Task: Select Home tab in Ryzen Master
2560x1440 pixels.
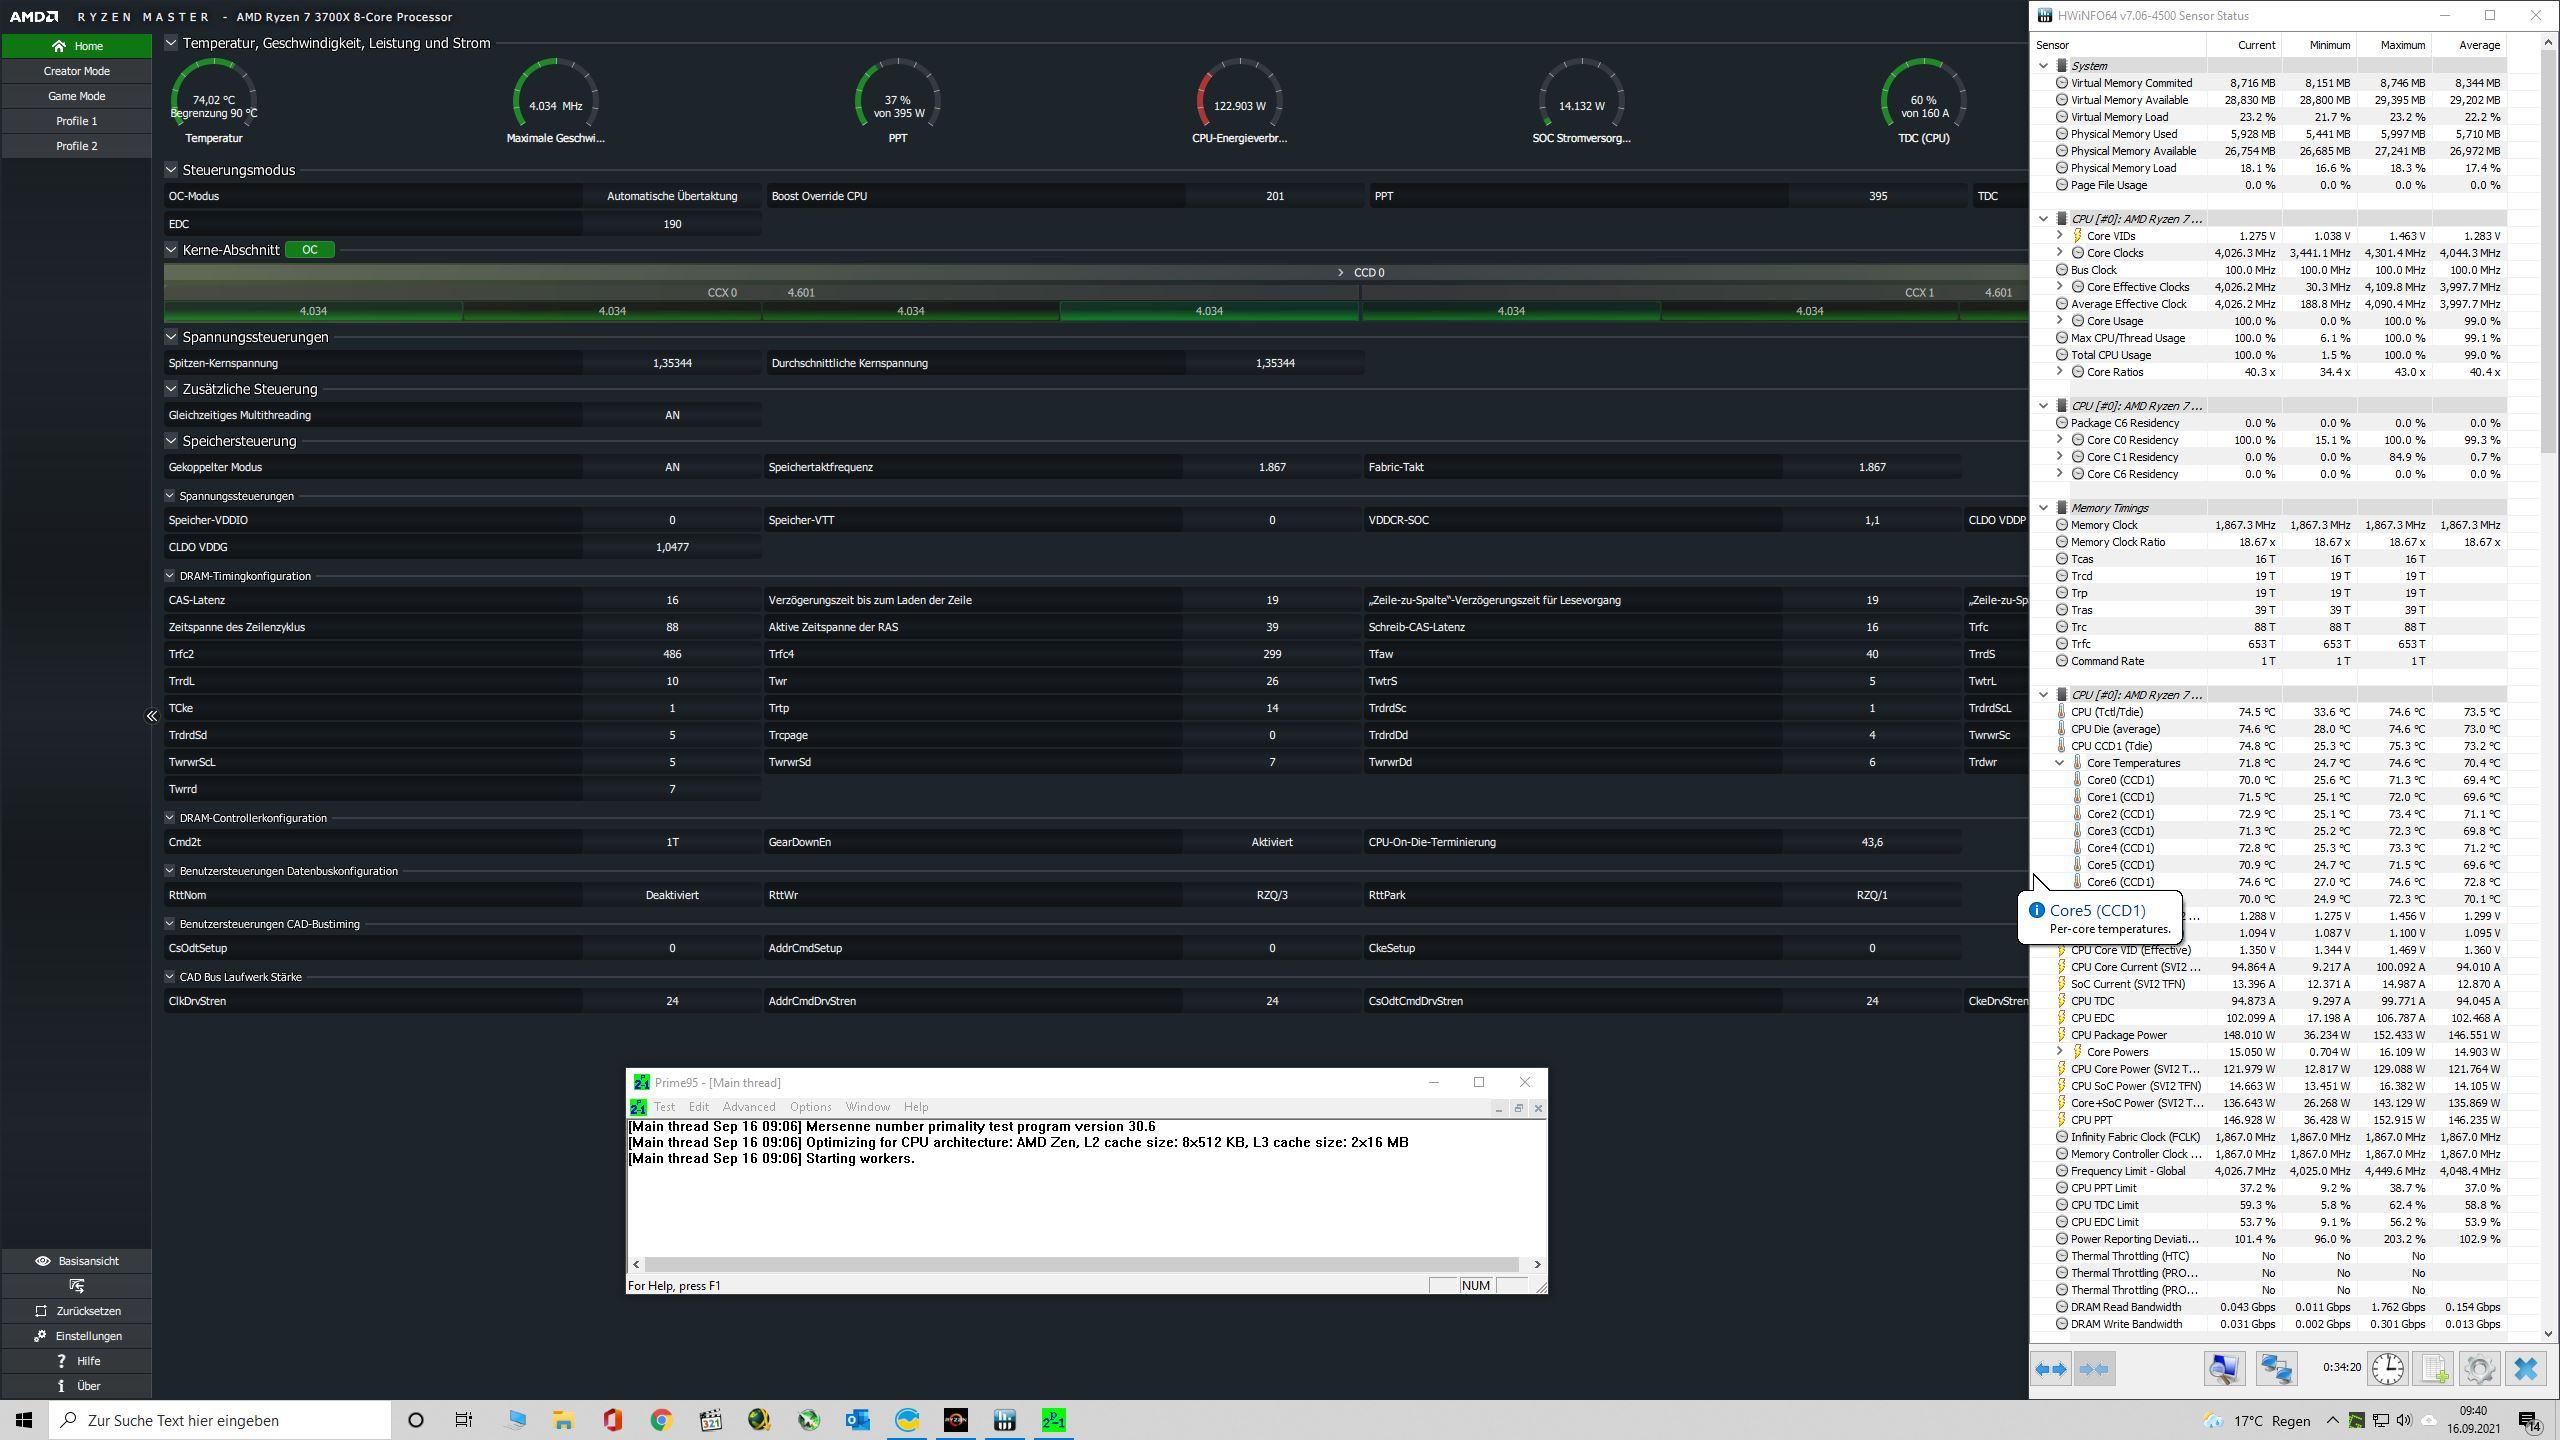Action: [x=77, y=46]
